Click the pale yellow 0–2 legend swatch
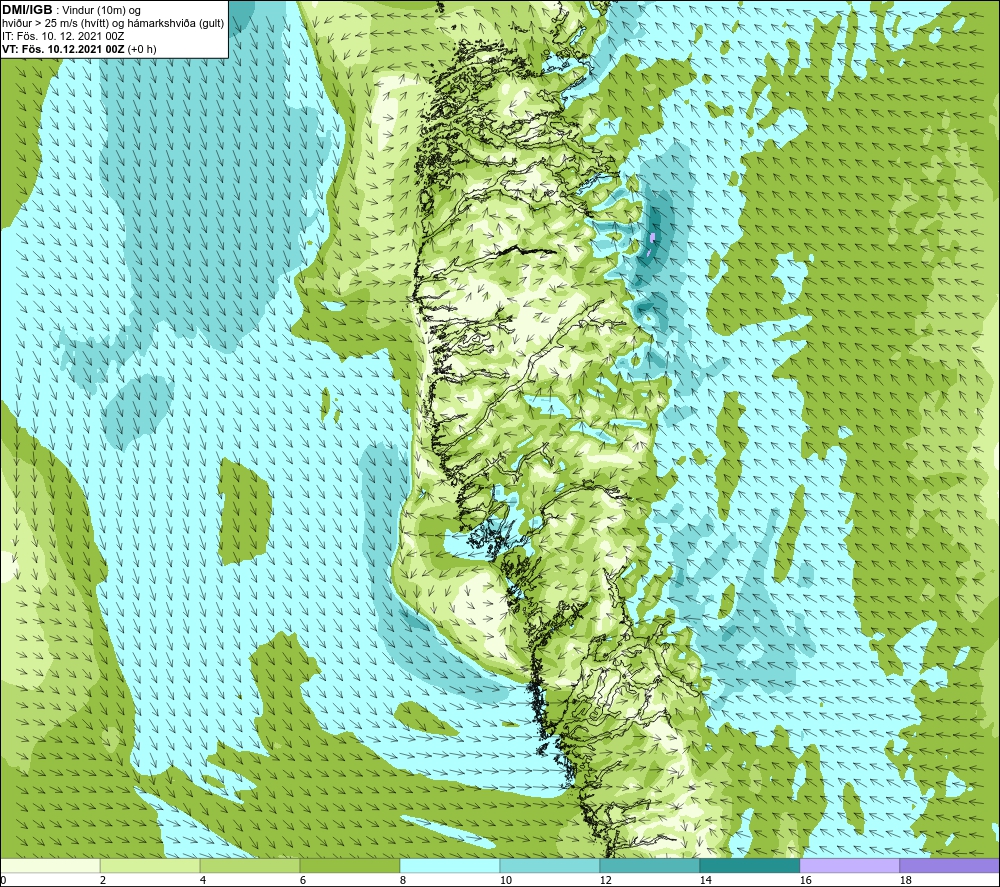The height and width of the screenshot is (887, 1000). pos(50,865)
